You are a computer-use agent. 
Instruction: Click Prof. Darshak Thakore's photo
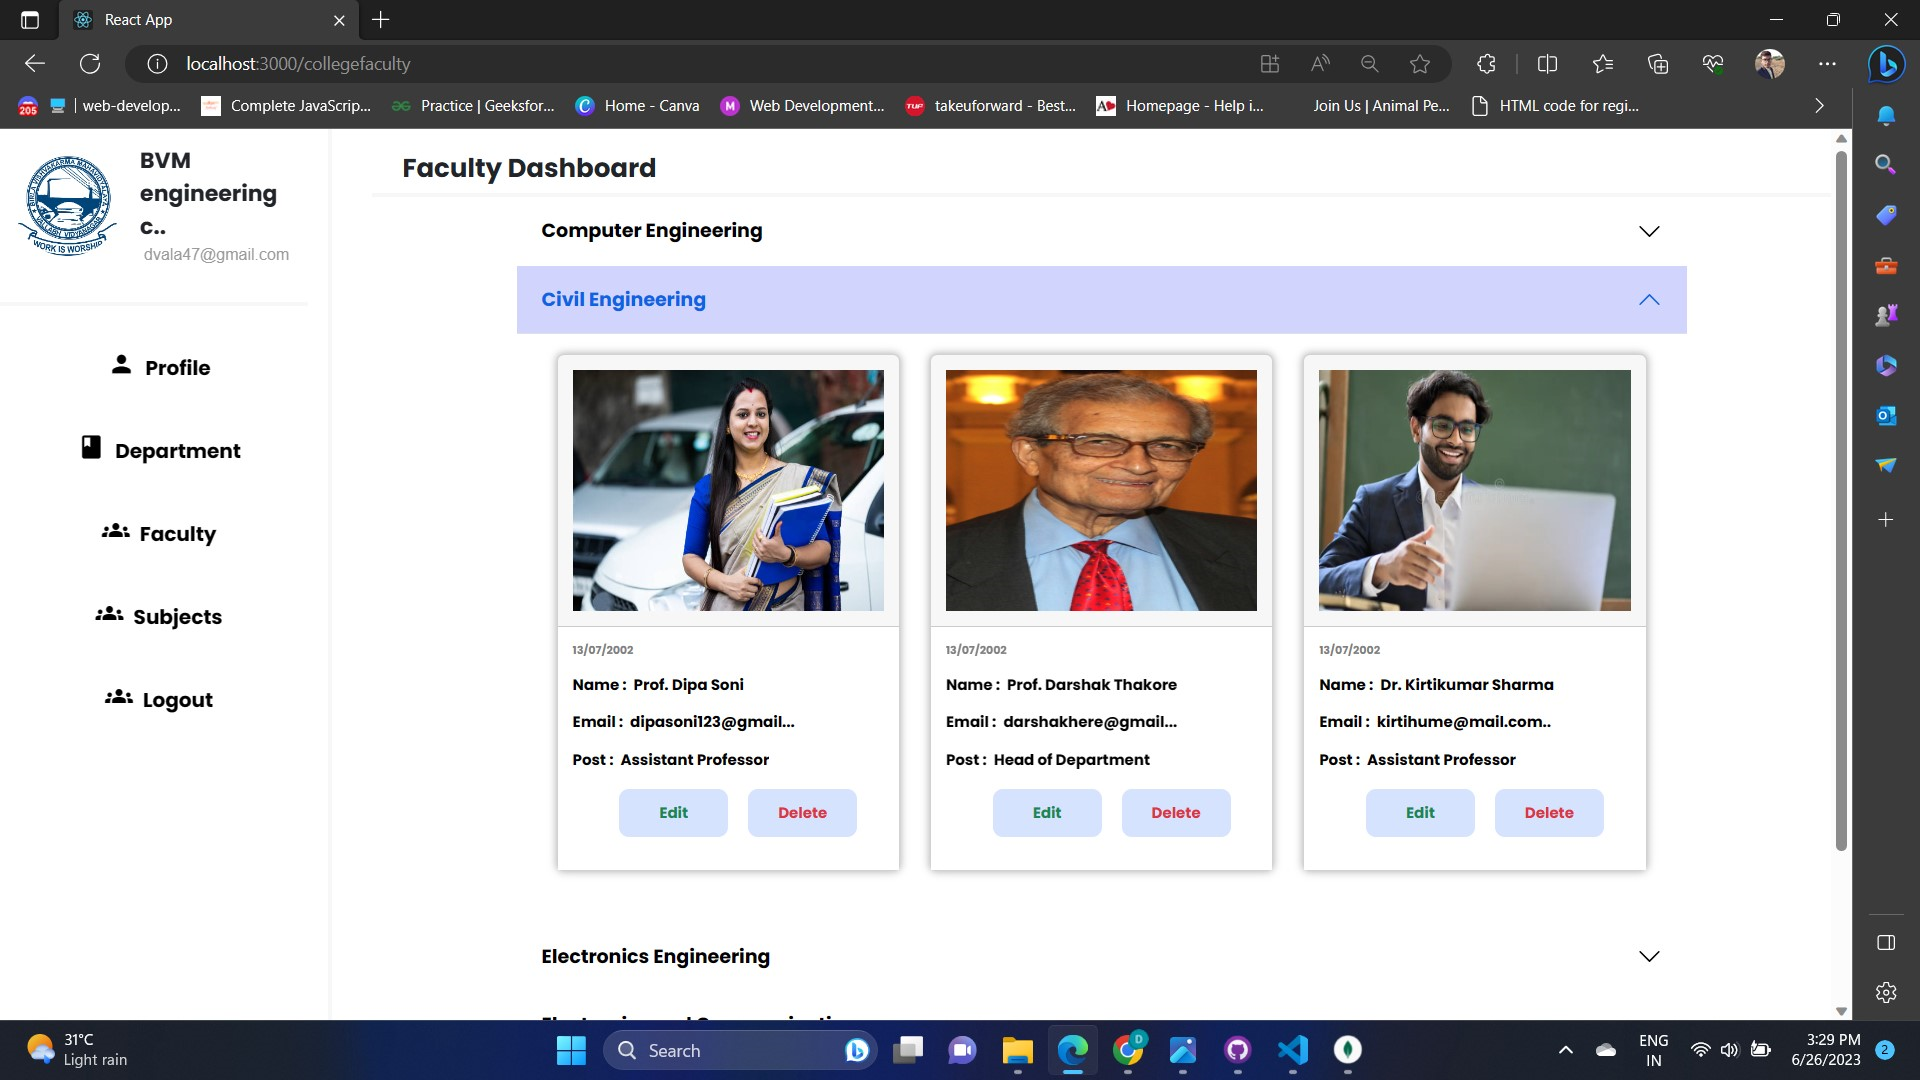pos(1101,490)
